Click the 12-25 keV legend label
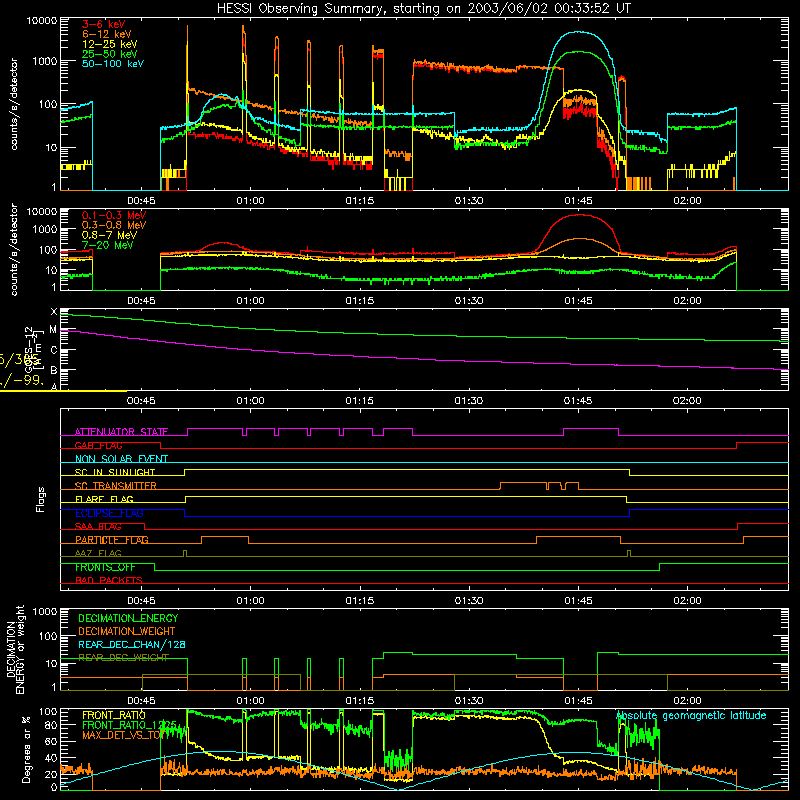The image size is (800, 800). click(110, 44)
